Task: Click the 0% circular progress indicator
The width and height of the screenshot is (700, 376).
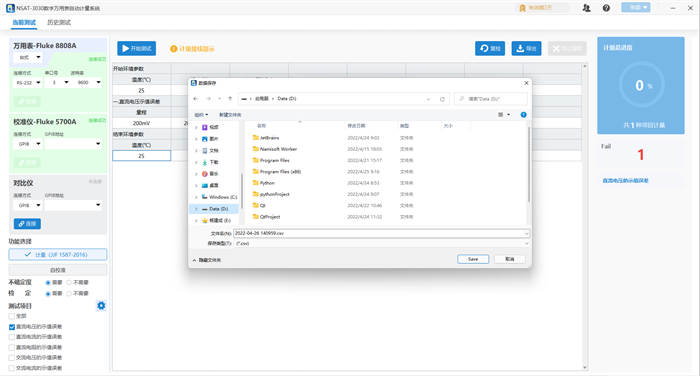Action: pyautogui.click(x=642, y=85)
